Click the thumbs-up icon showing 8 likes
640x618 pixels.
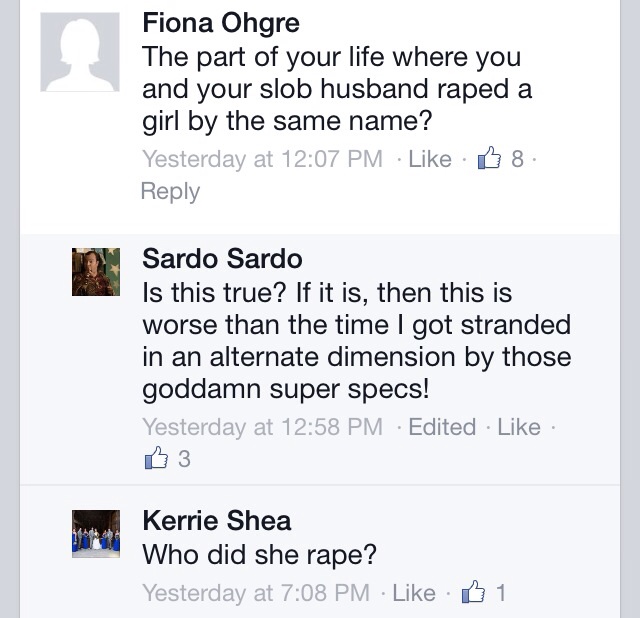pyautogui.click(x=489, y=159)
